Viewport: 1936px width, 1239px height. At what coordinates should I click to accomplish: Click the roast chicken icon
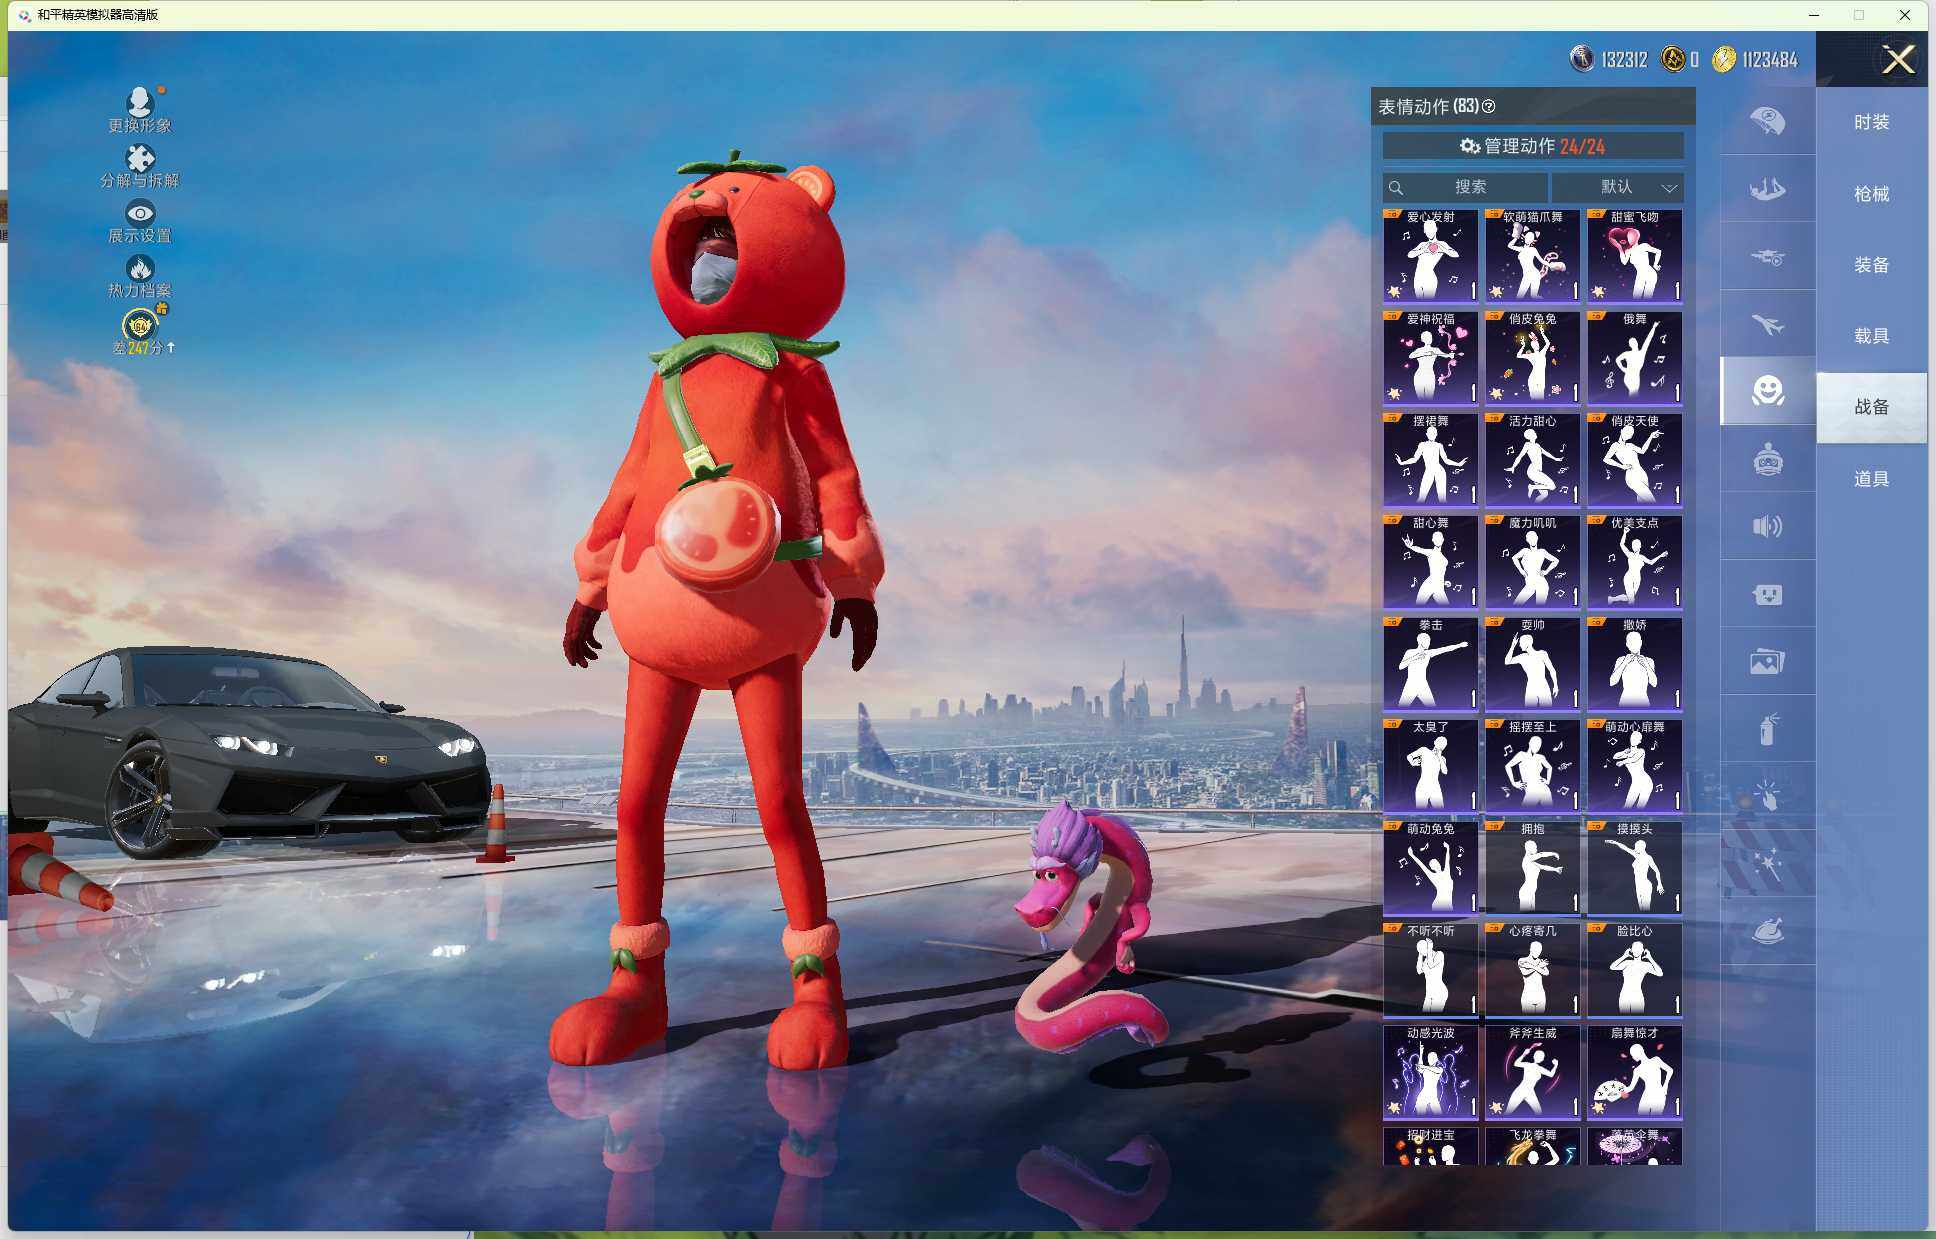[x=1767, y=931]
